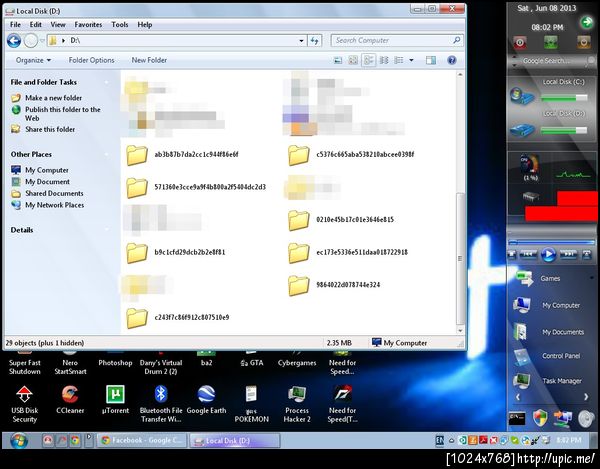
Task: Click the search magnifier icon in Search Computer
Action: 457,40
